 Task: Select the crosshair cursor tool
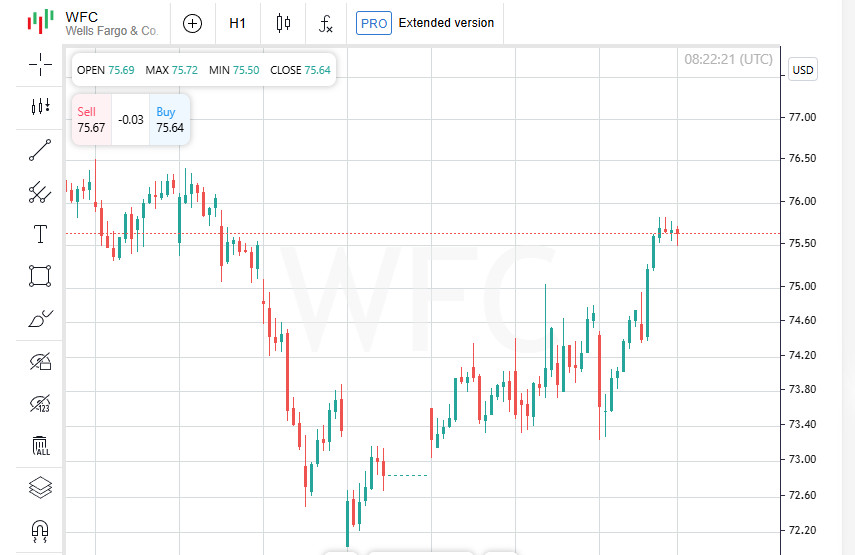click(40, 65)
